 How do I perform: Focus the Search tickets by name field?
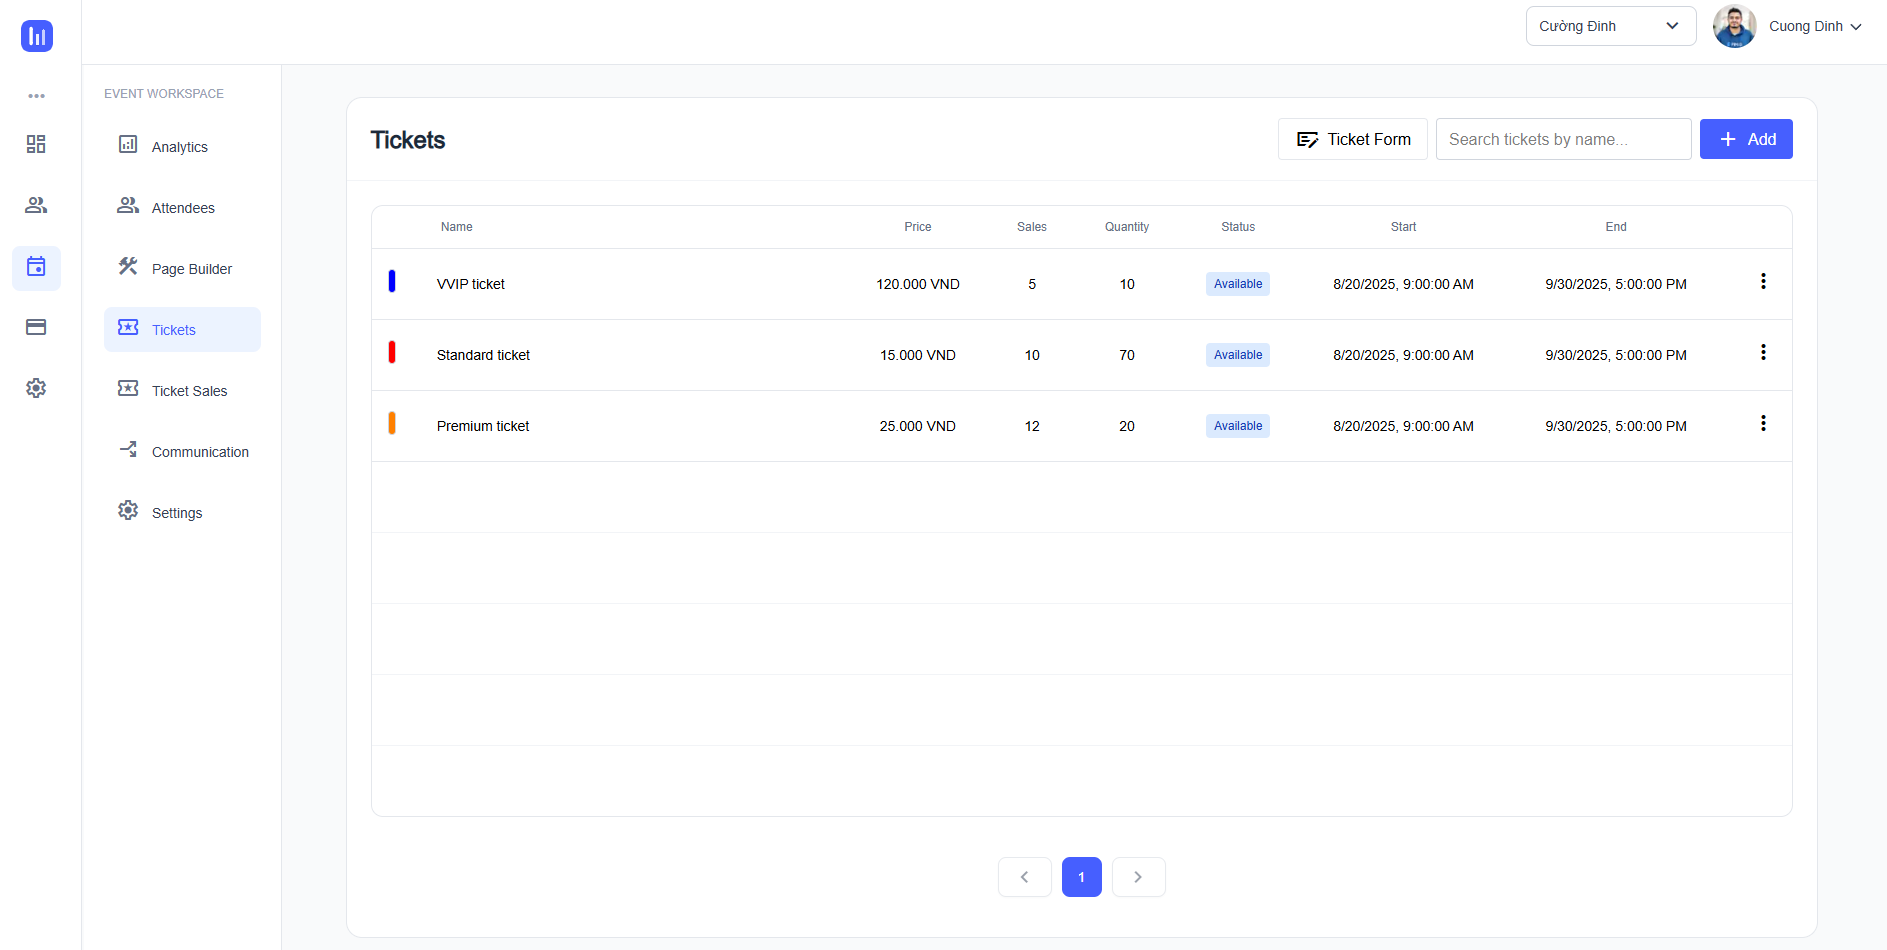click(x=1562, y=139)
